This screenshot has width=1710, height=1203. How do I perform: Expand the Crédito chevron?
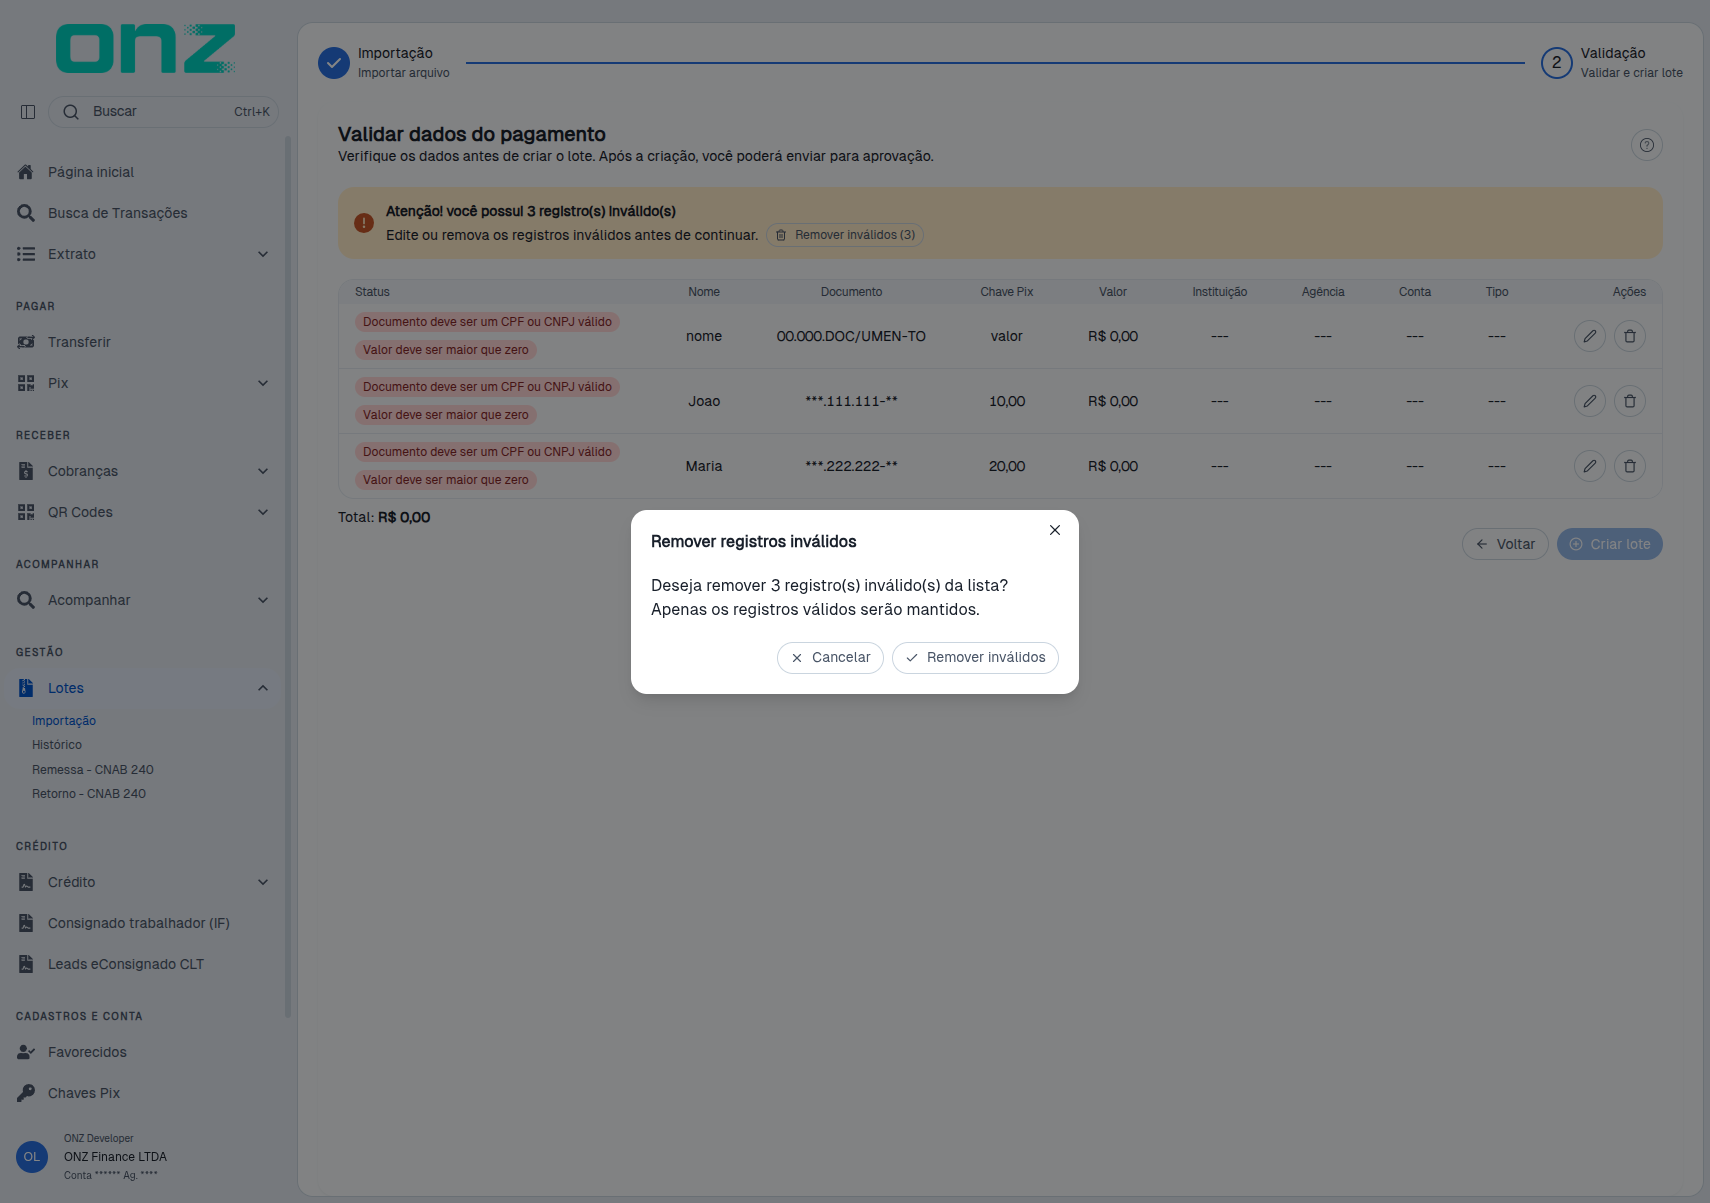pos(263,882)
